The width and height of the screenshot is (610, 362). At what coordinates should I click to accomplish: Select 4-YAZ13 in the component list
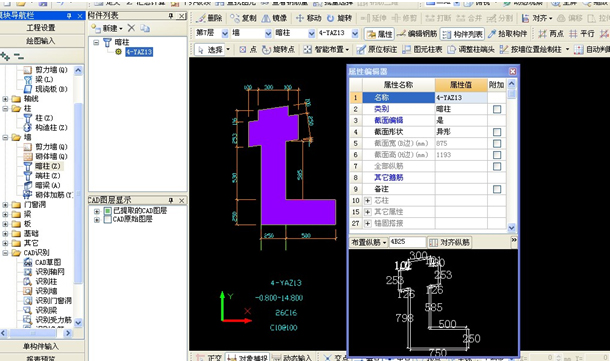pos(139,52)
